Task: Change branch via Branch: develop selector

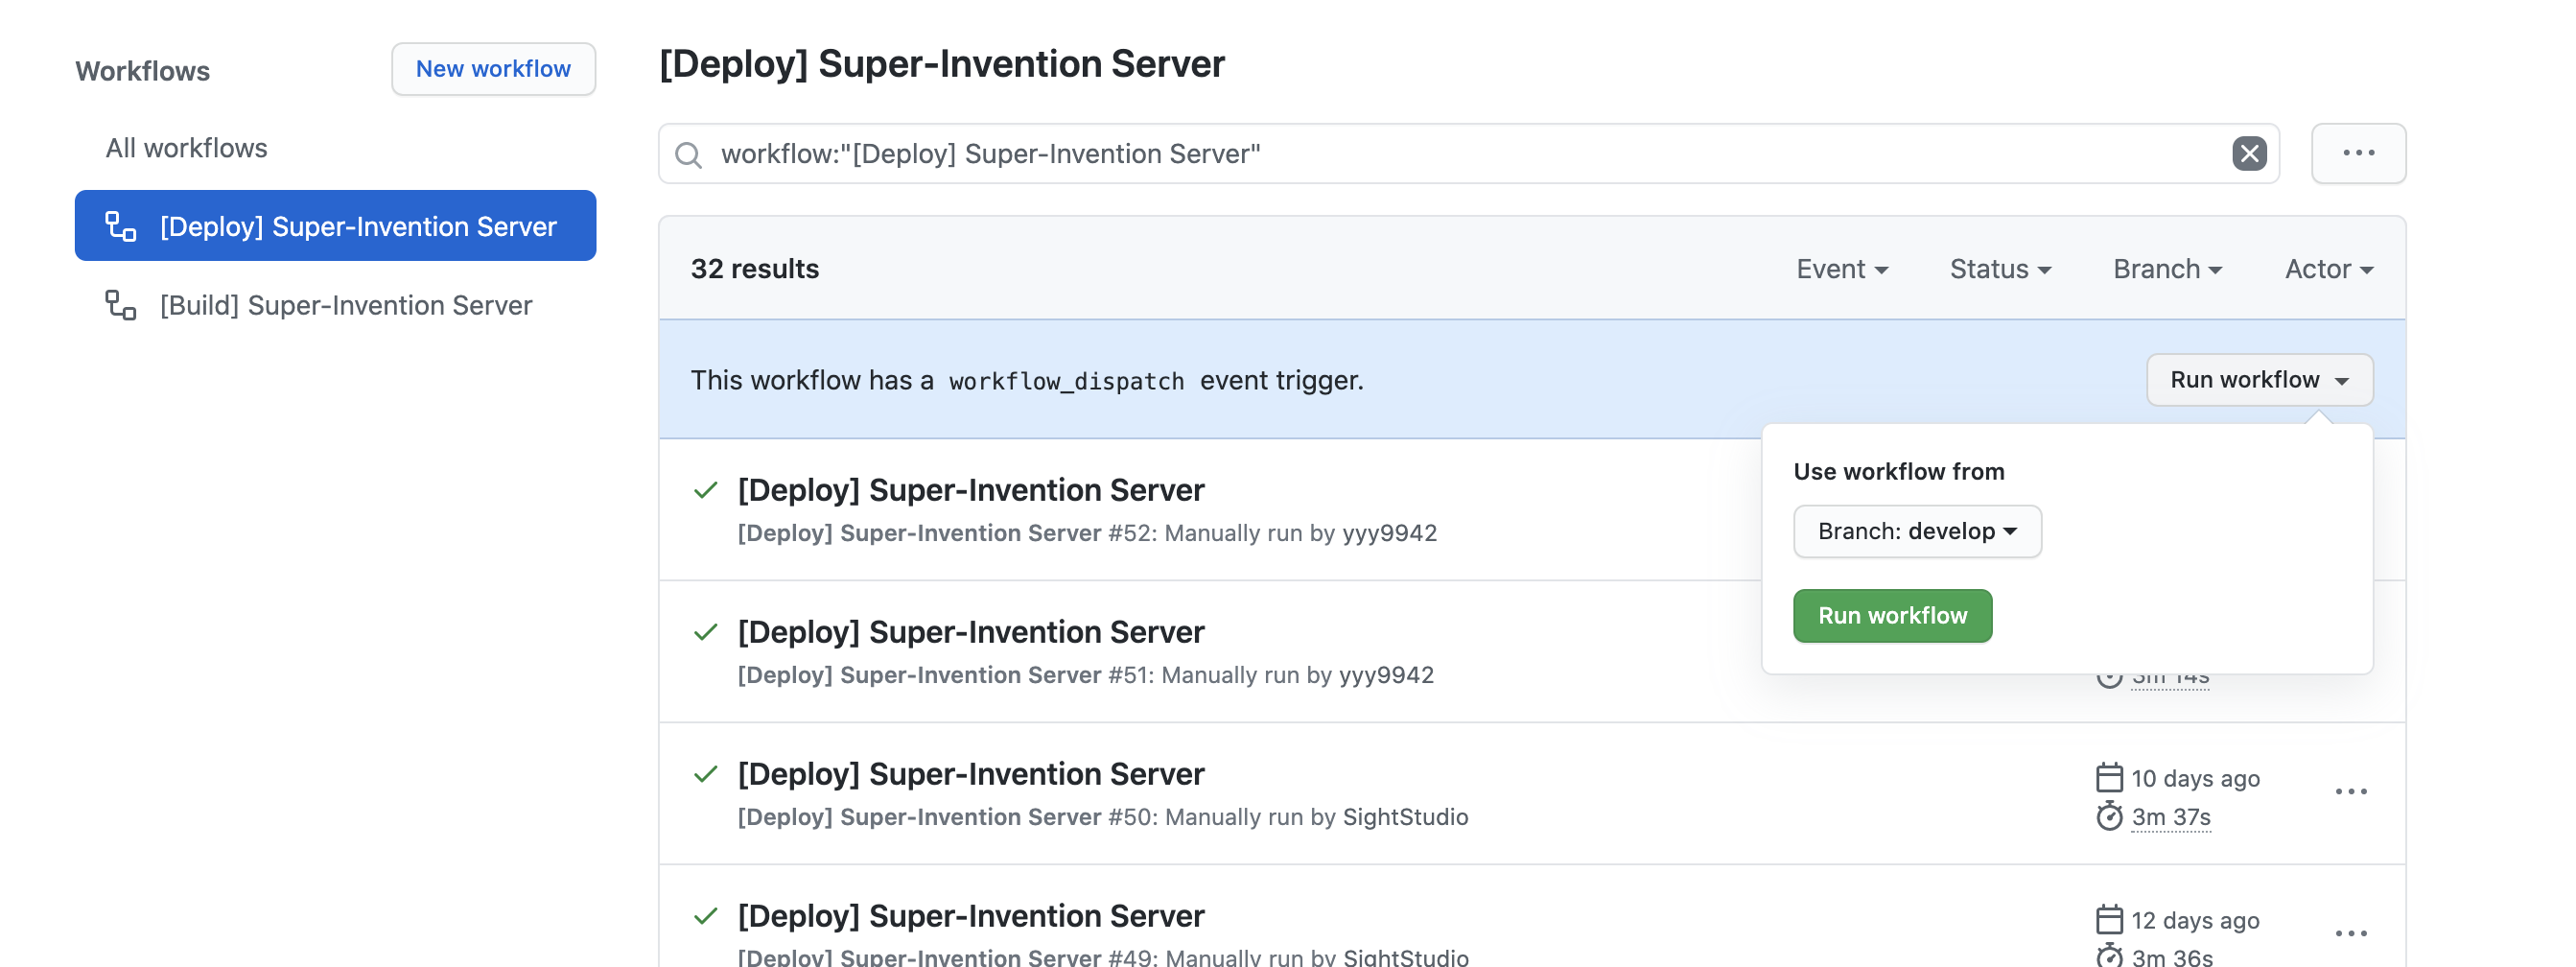Action: coord(1917,531)
